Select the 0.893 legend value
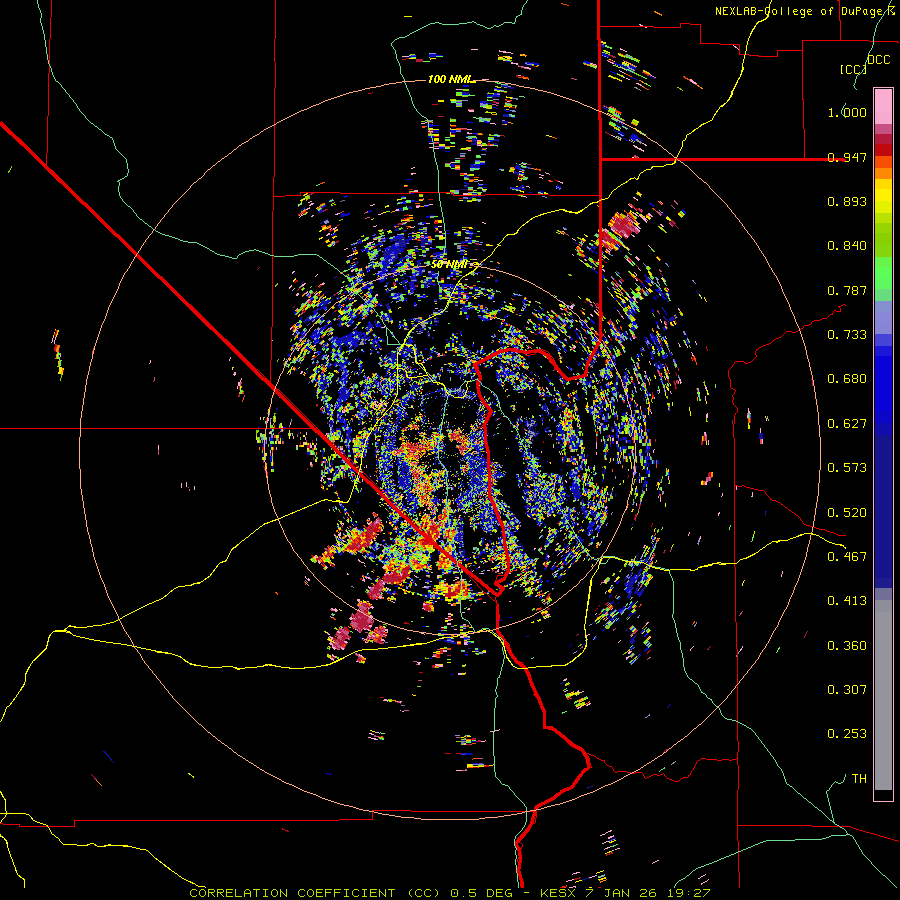This screenshot has width=900, height=900. [847, 201]
